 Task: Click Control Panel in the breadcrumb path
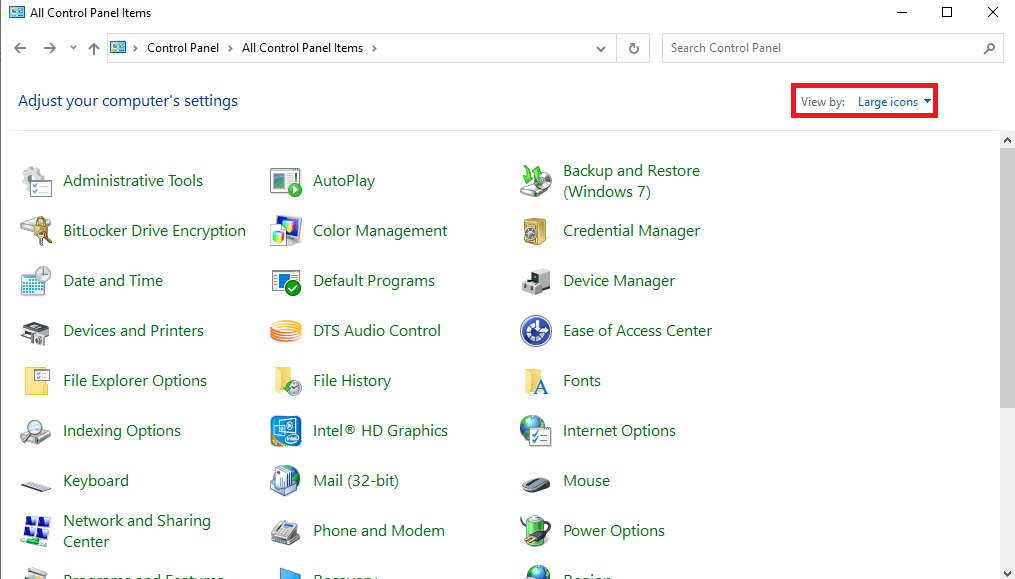click(183, 48)
